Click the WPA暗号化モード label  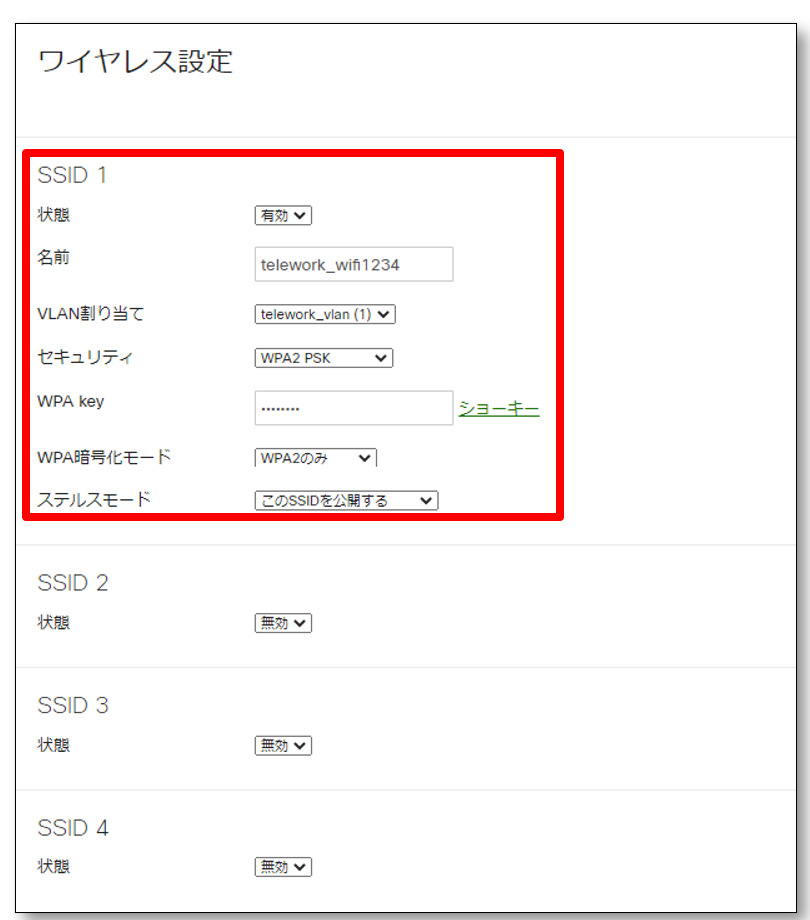(104, 456)
